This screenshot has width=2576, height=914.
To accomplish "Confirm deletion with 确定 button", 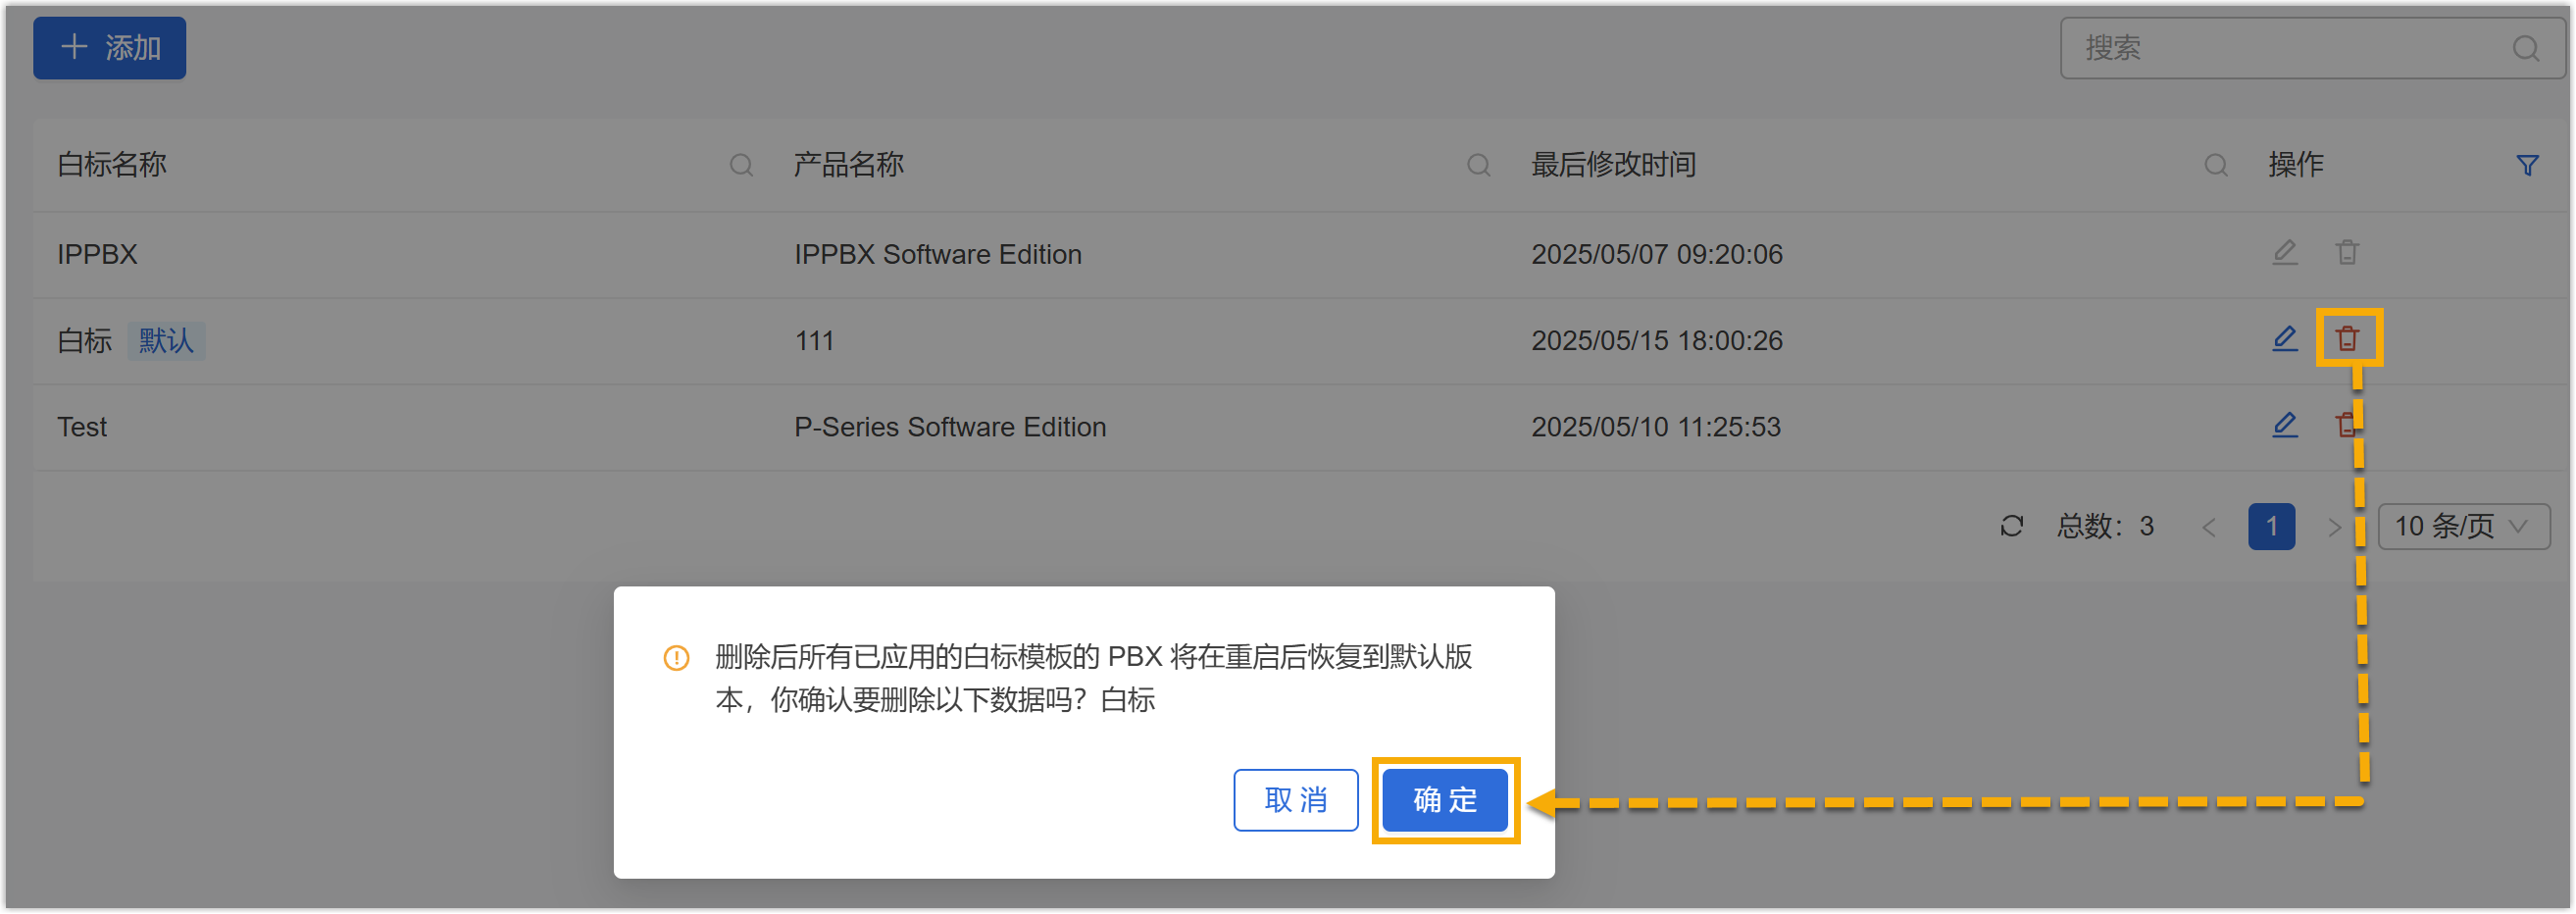I will (1445, 800).
